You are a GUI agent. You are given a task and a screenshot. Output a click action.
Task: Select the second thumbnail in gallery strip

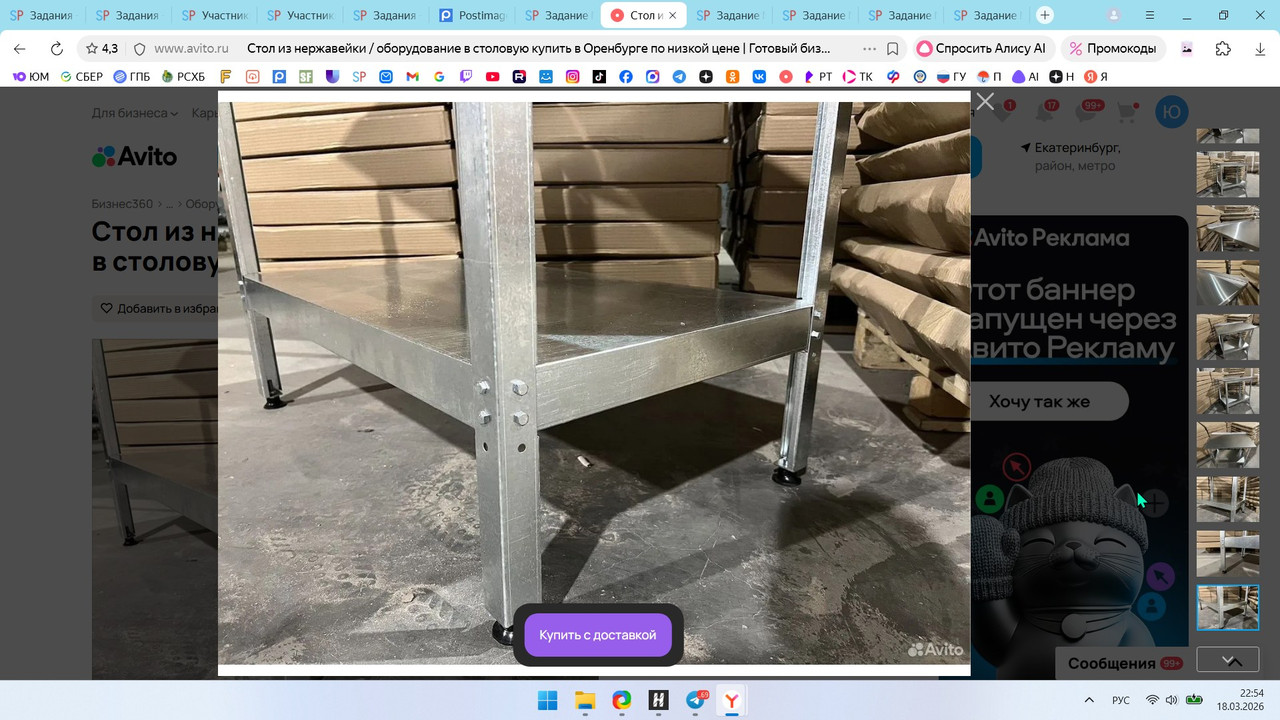[1228, 174]
